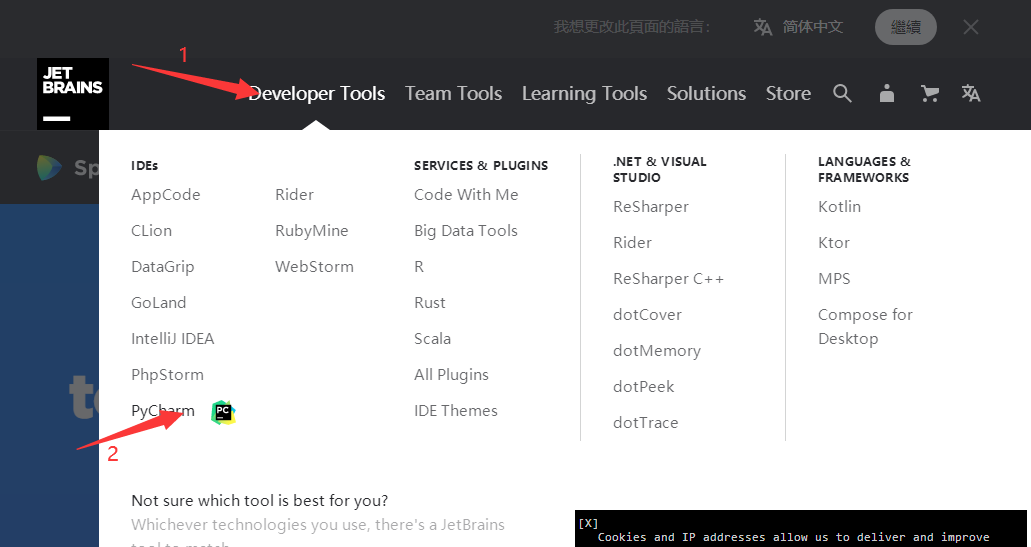
Task: Open the Team Tools menu
Action: pyautogui.click(x=454, y=93)
